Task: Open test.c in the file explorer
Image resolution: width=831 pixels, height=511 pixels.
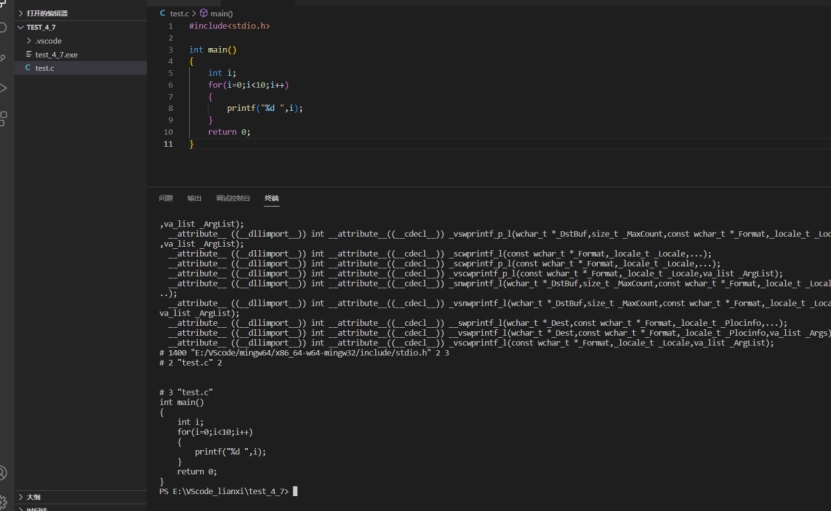Action: pyautogui.click(x=45, y=68)
